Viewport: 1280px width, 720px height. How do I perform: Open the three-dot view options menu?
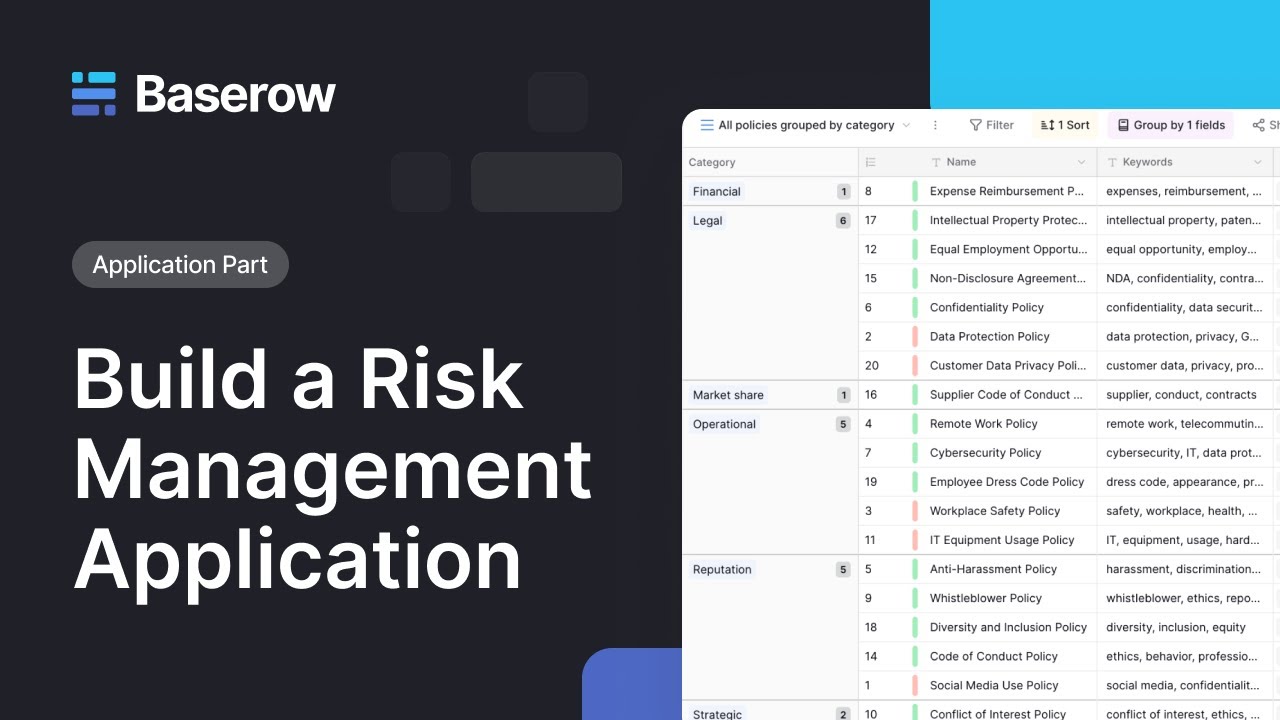935,125
